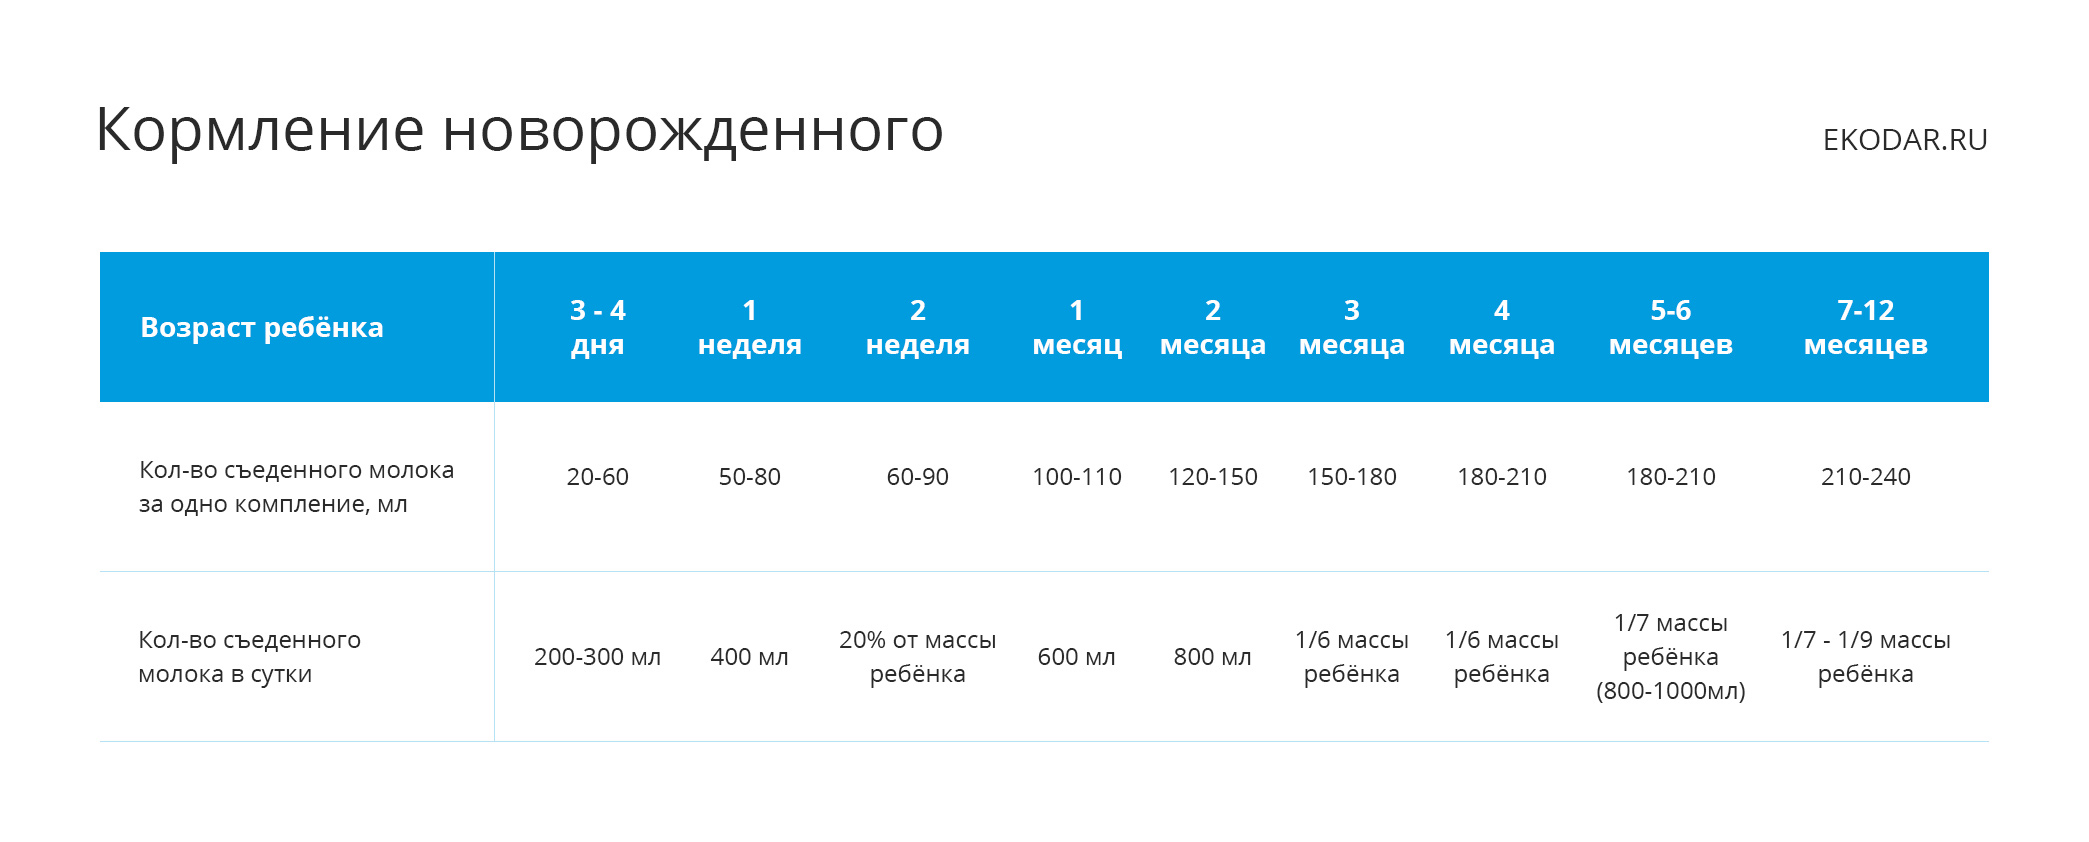The height and width of the screenshot is (842, 2089).
Task: Click the '150-180' cell
Action: [1352, 477]
